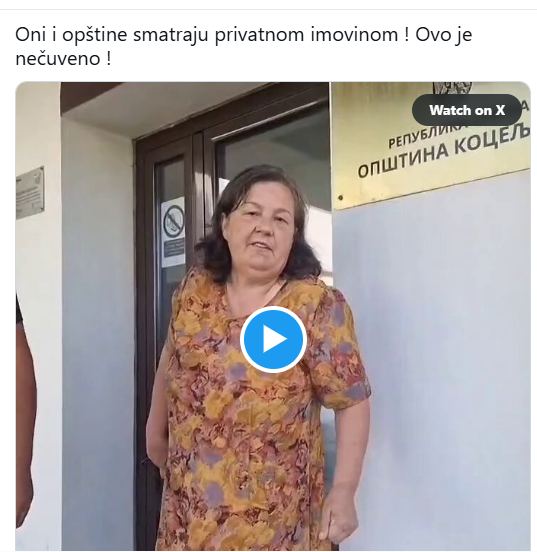Click the coat of arms above the gold sign
The height and width of the screenshot is (552, 537).
(x=452, y=88)
